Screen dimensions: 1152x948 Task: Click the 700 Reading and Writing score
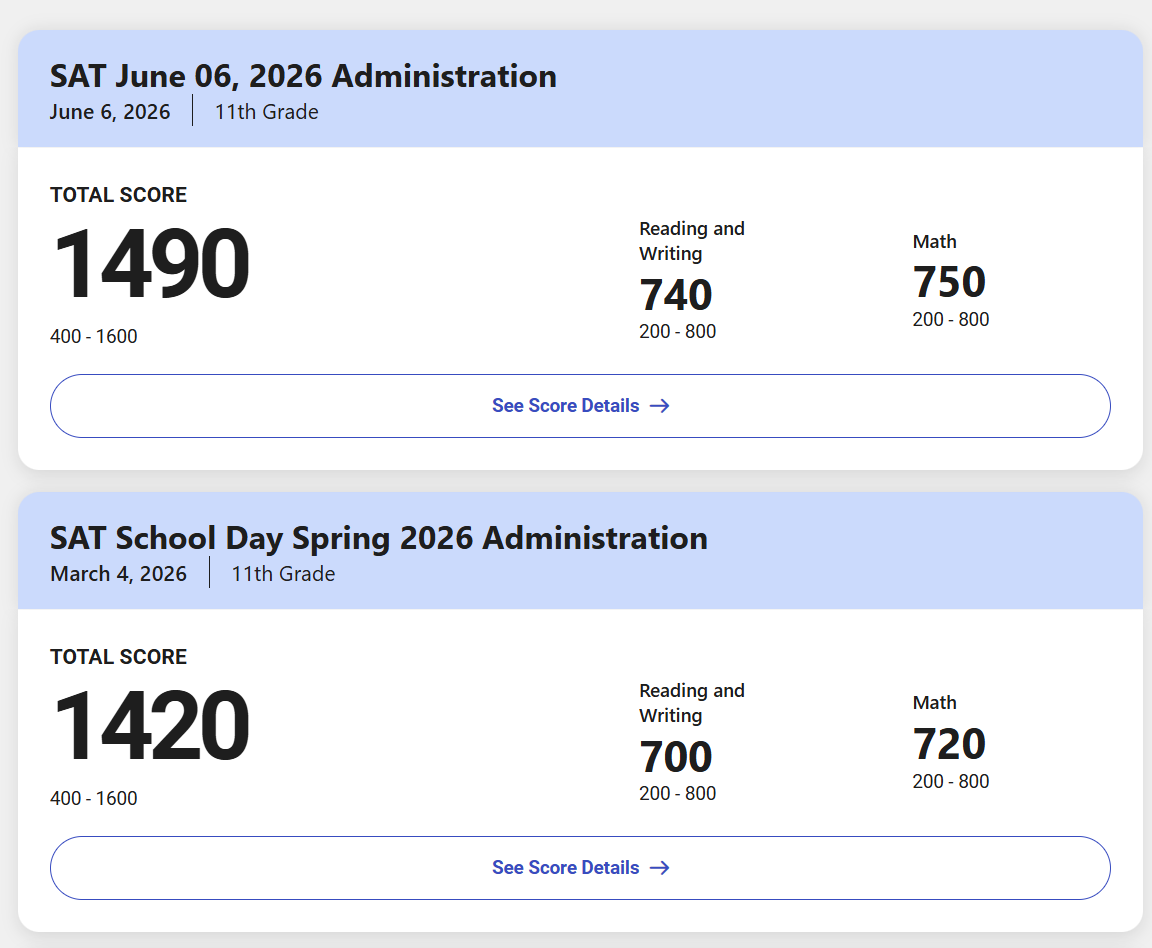coord(675,757)
